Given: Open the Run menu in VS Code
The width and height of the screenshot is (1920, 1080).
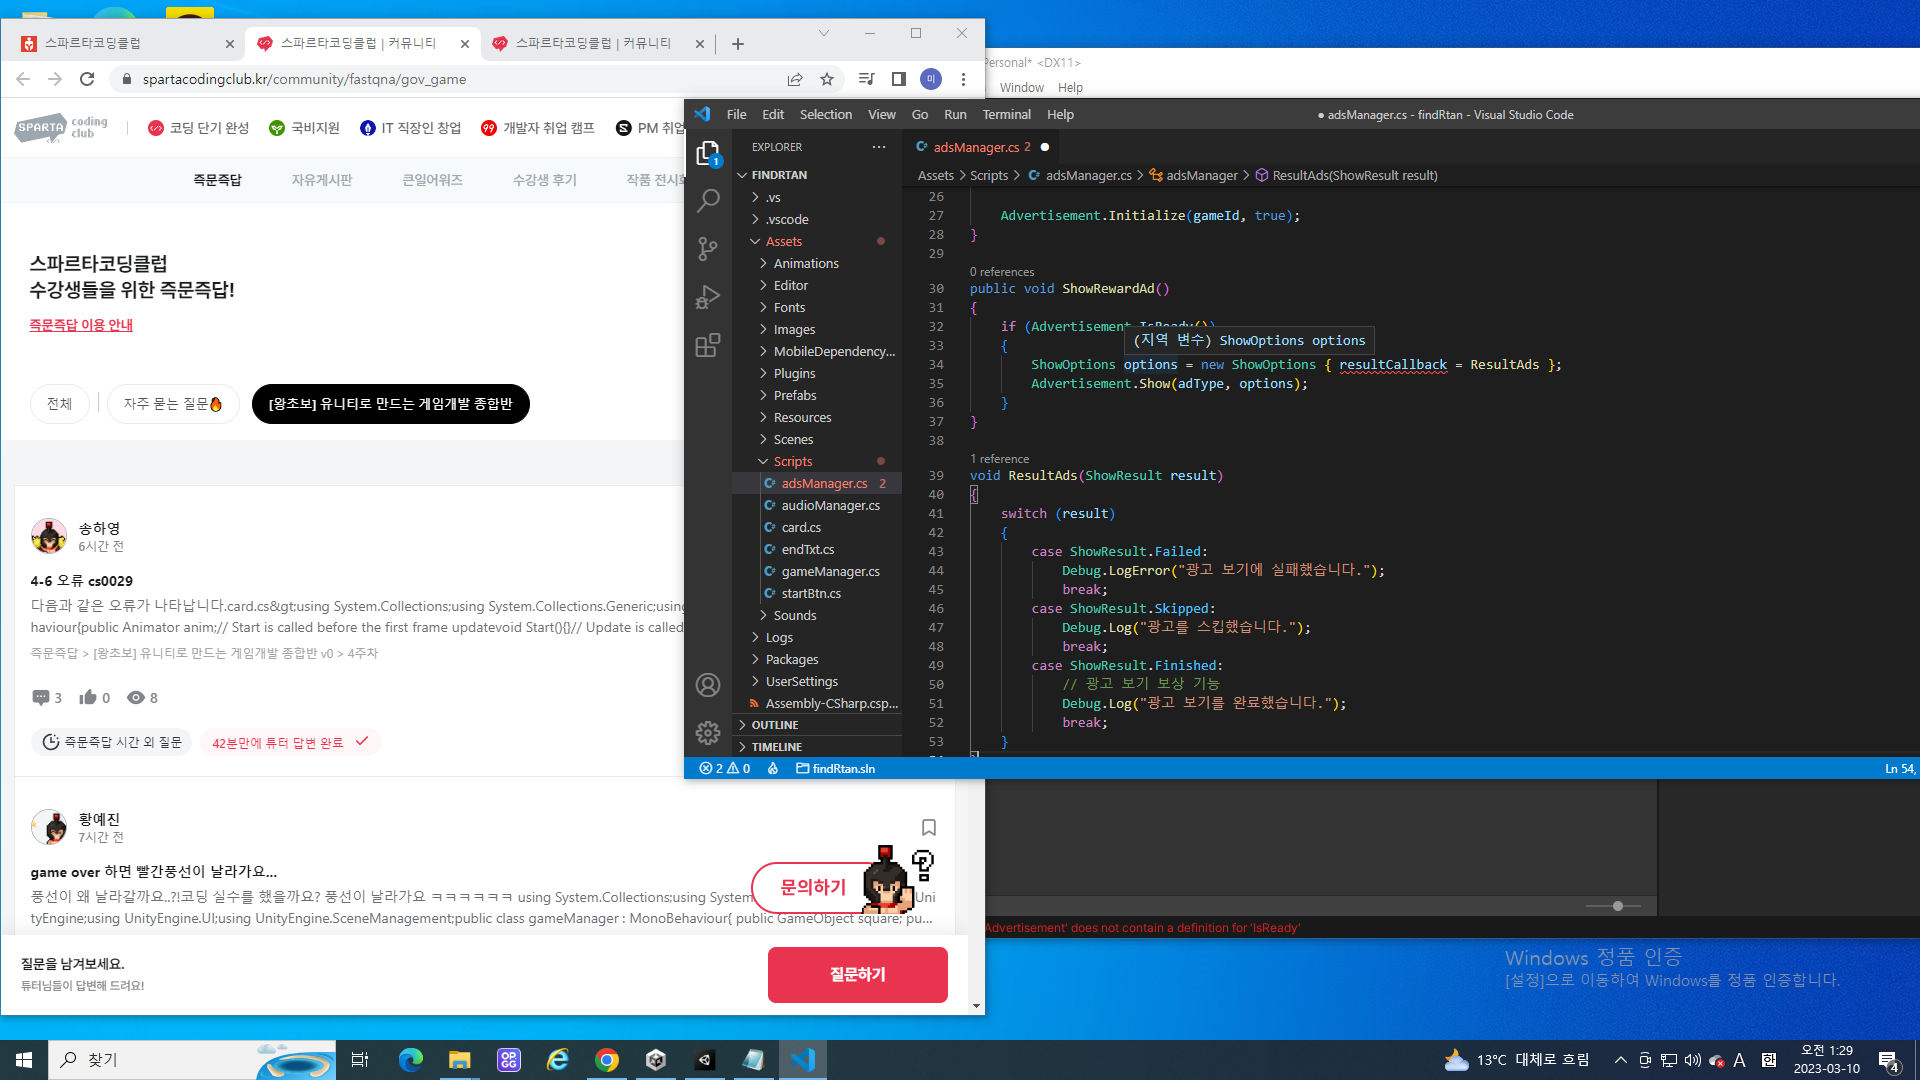Looking at the screenshot, I should tap(955, 115).
